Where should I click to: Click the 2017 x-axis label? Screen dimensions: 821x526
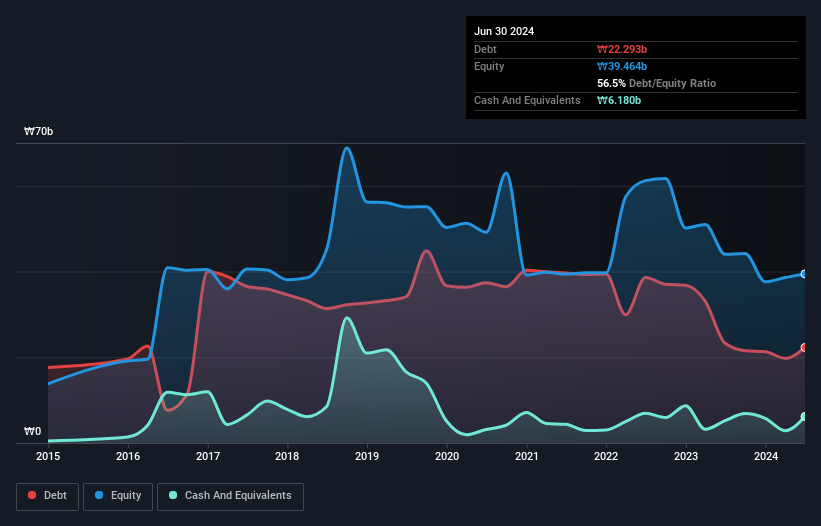point(208,456)
